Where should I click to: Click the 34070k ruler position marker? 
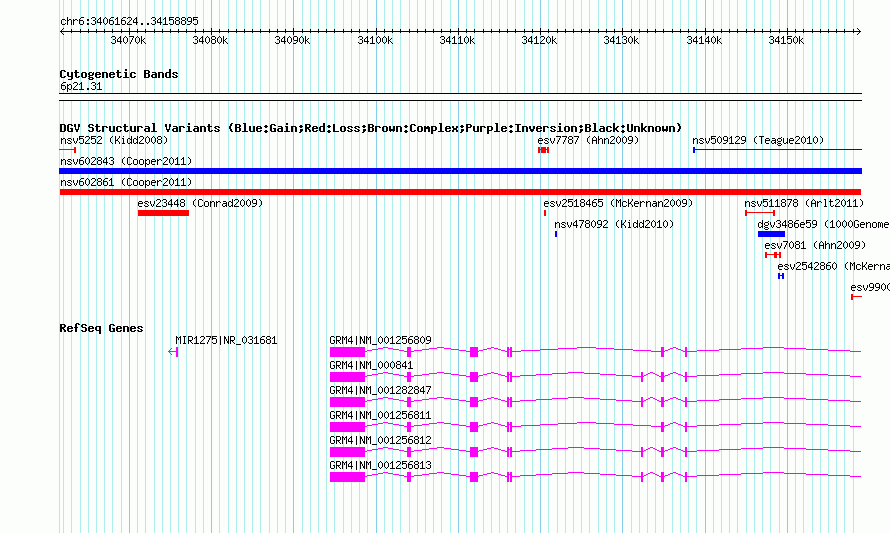(128, 40)
